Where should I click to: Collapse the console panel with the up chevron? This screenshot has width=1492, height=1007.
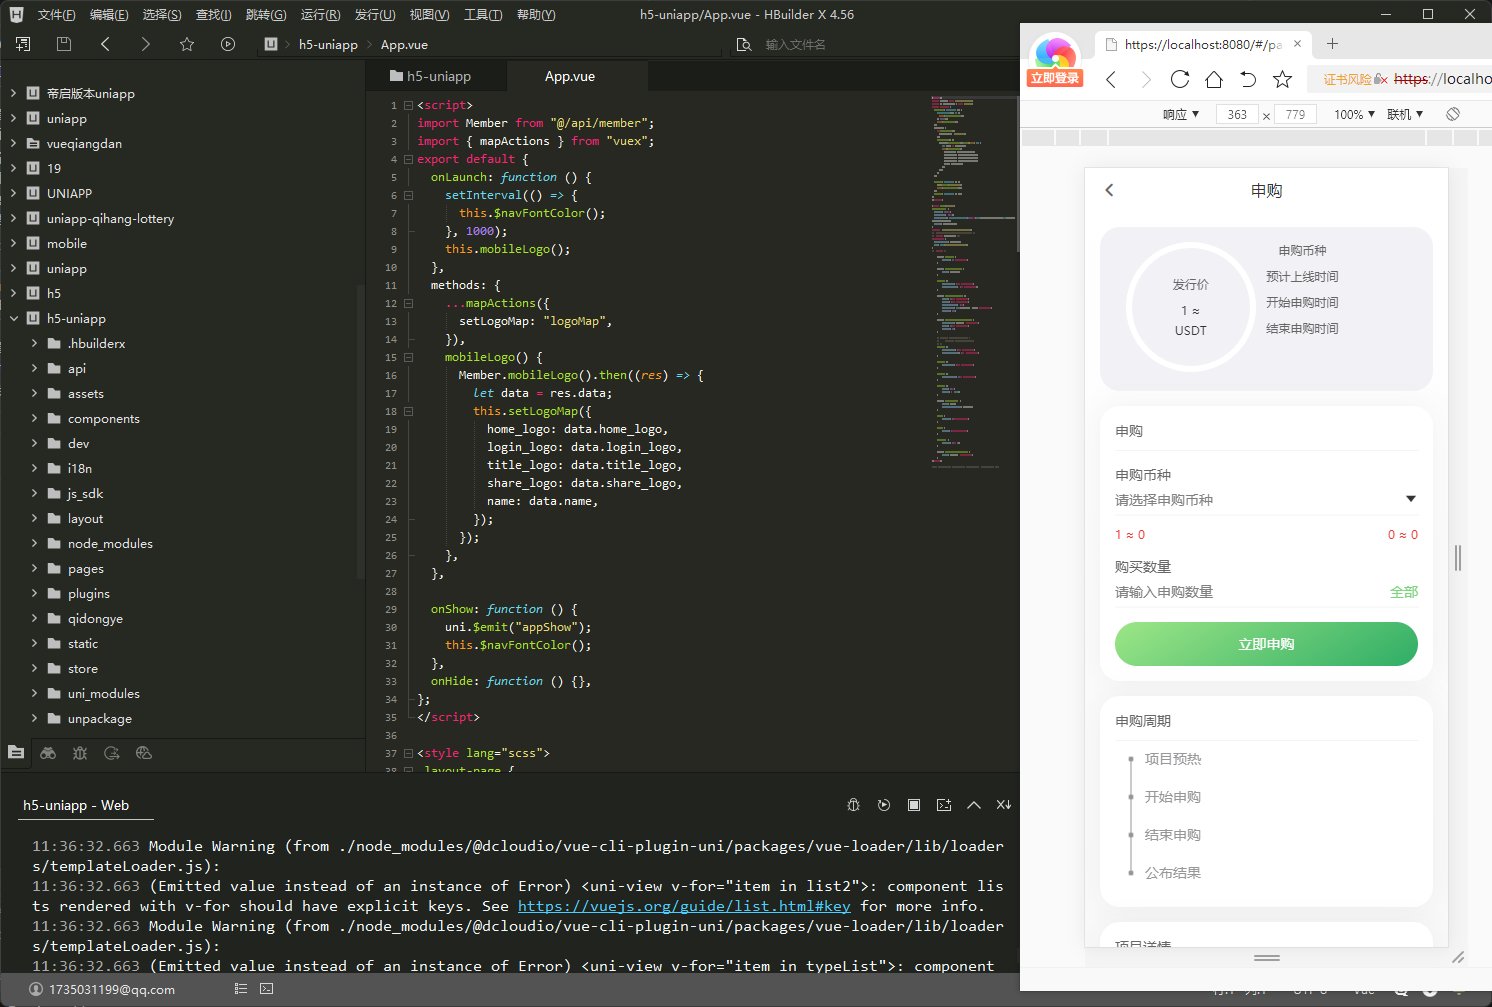(974, 805)
